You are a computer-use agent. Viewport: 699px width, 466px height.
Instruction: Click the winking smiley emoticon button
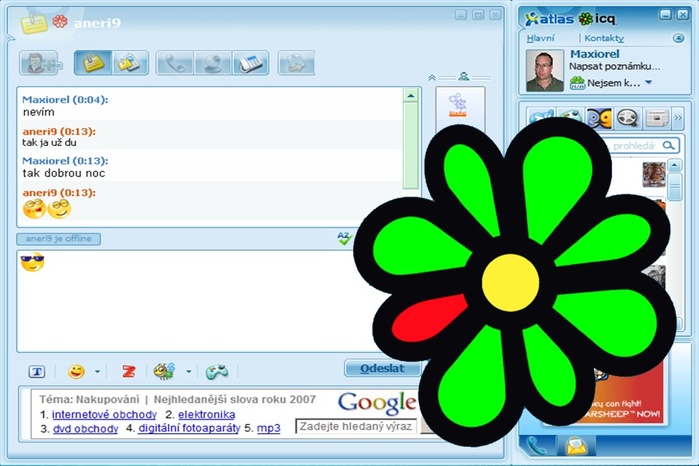76,371
